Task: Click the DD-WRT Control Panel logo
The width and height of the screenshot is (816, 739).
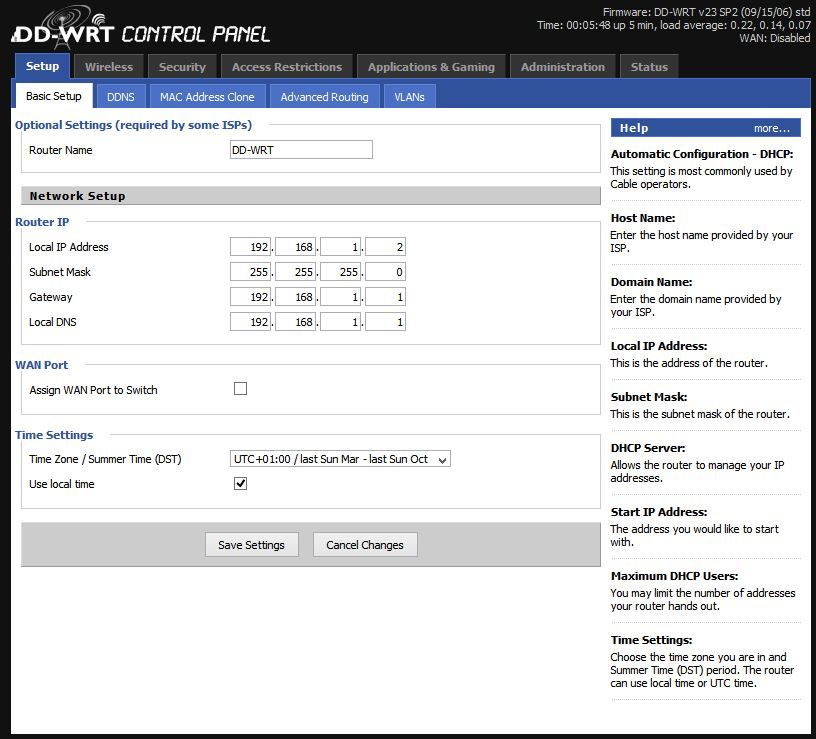Action: tap(141, 29)
